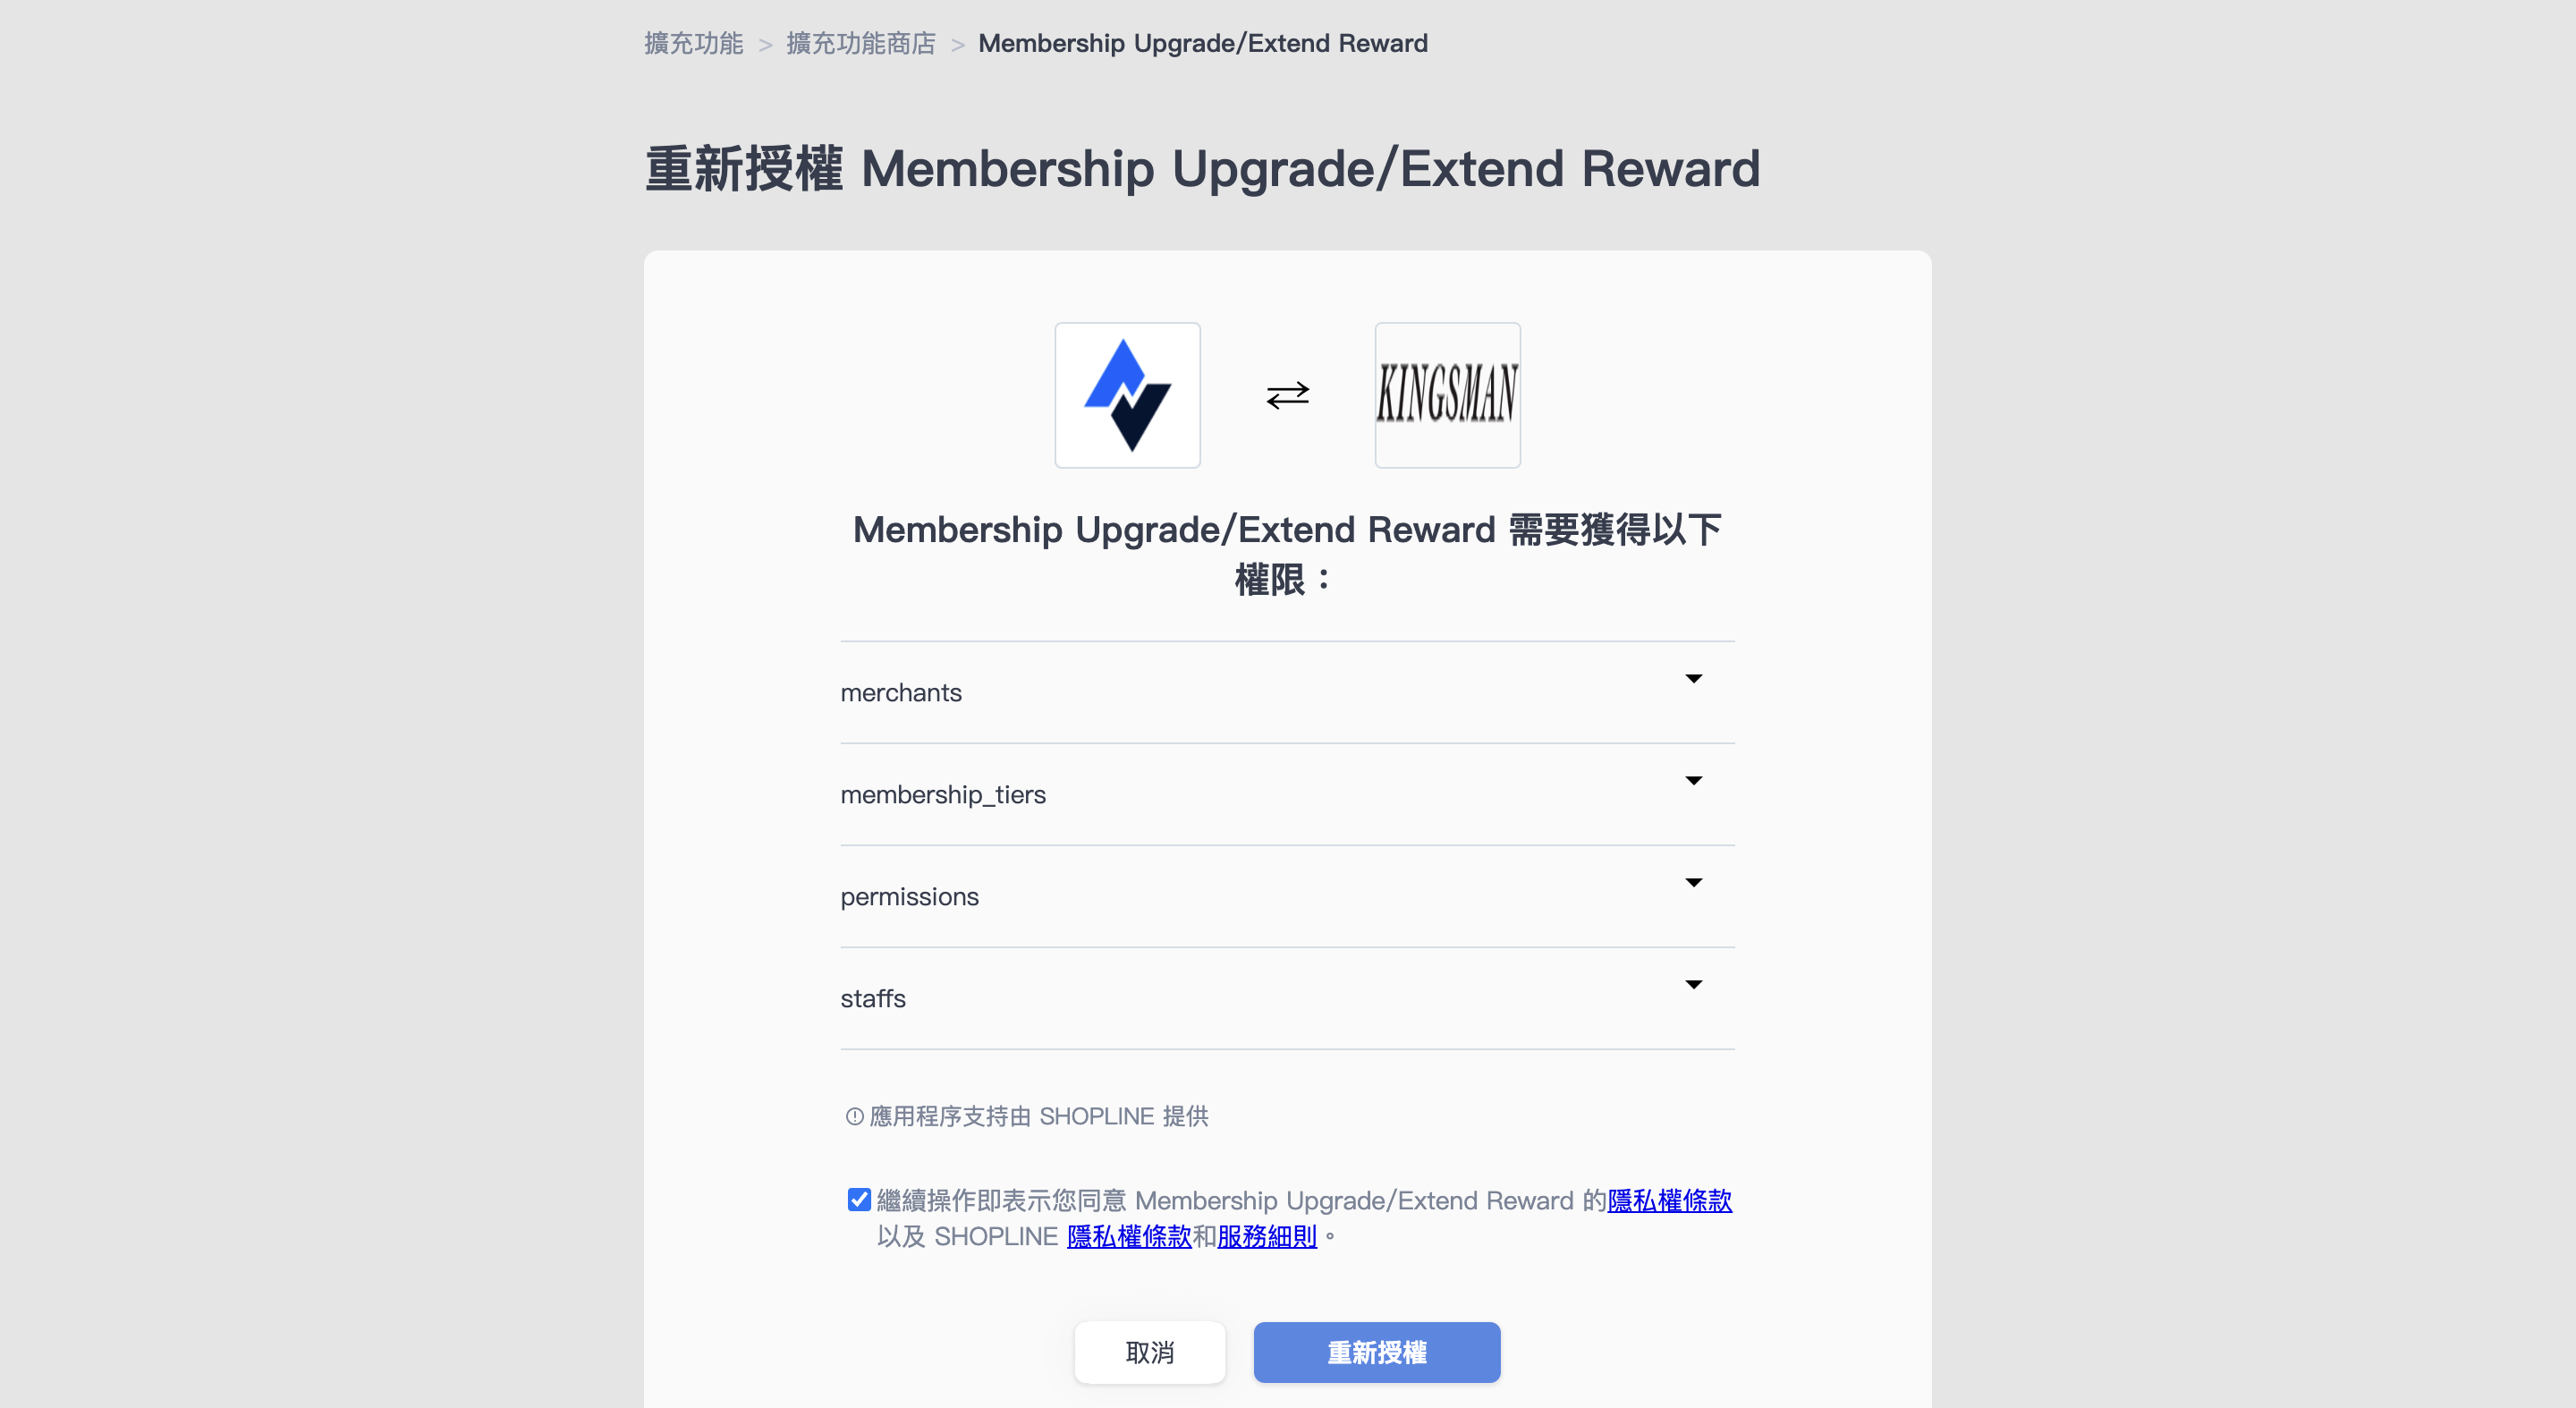Click the info icon beside SHOPLINE support note
Image resolution: width=2576 pixels, height=1408 pixels.
pyautogui.click(x=854, y=1116)
